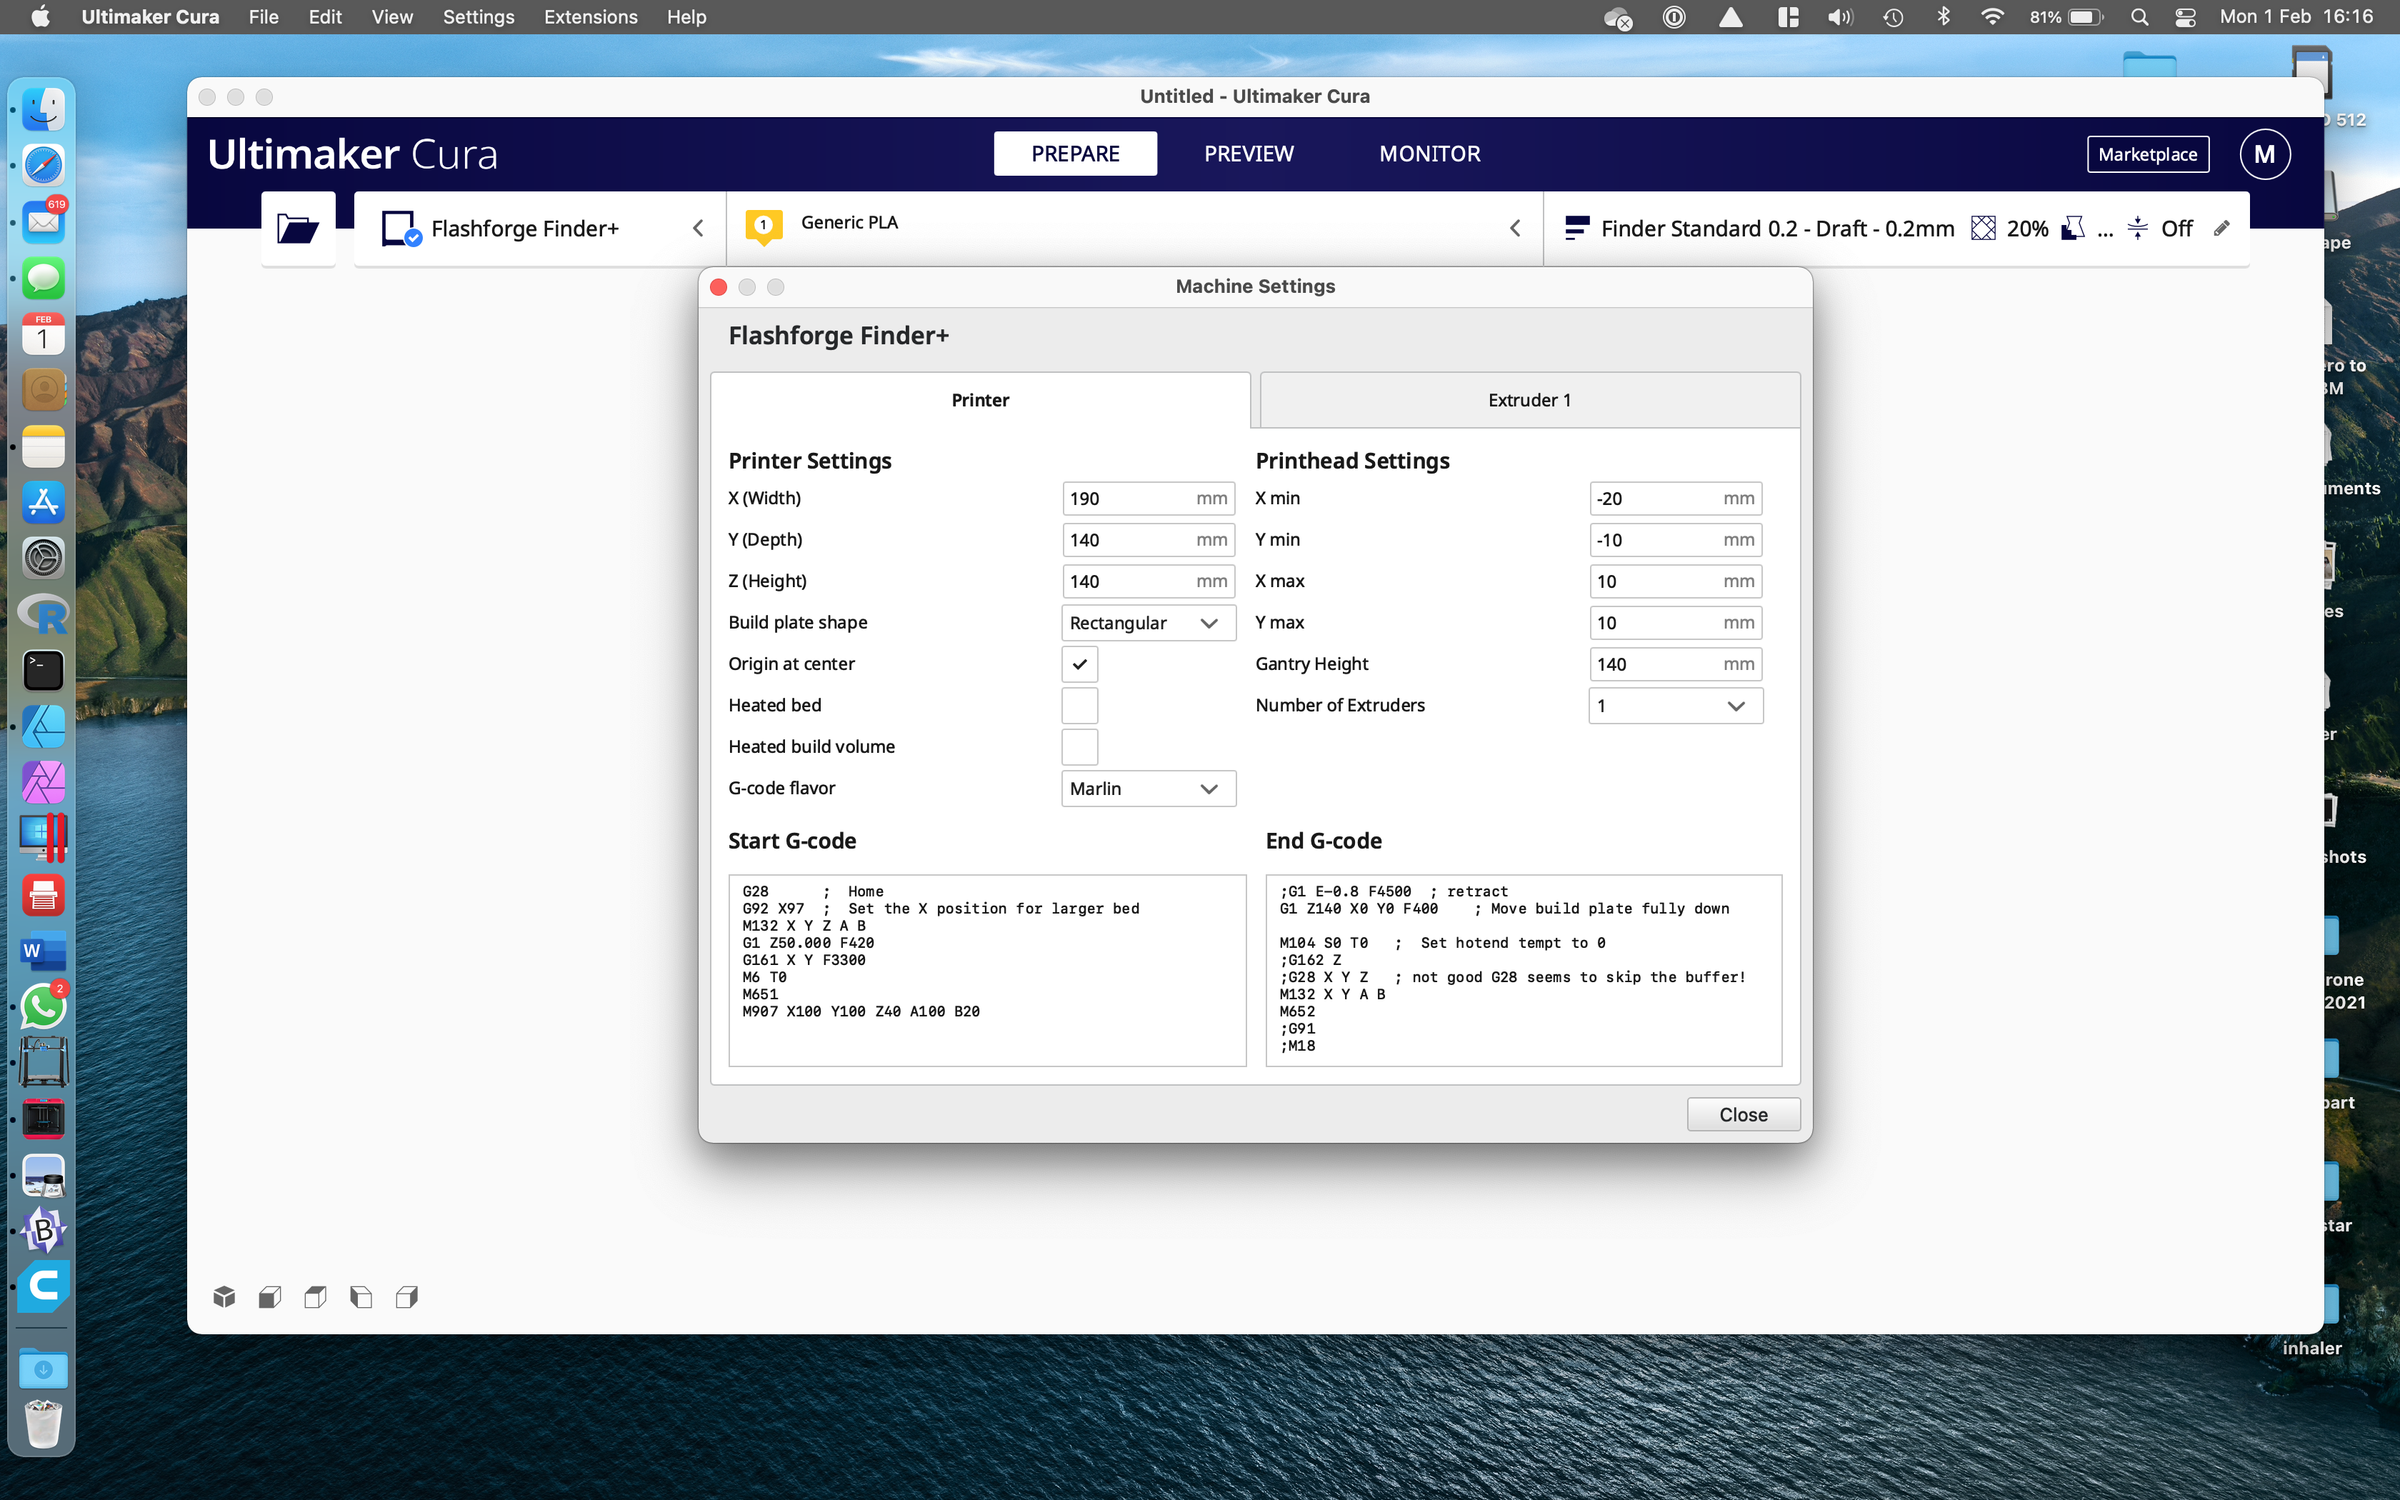Select the front view cube icon
Image resolution: width=2400 pixels, height=1500 pixels.
pos(270,1297)
